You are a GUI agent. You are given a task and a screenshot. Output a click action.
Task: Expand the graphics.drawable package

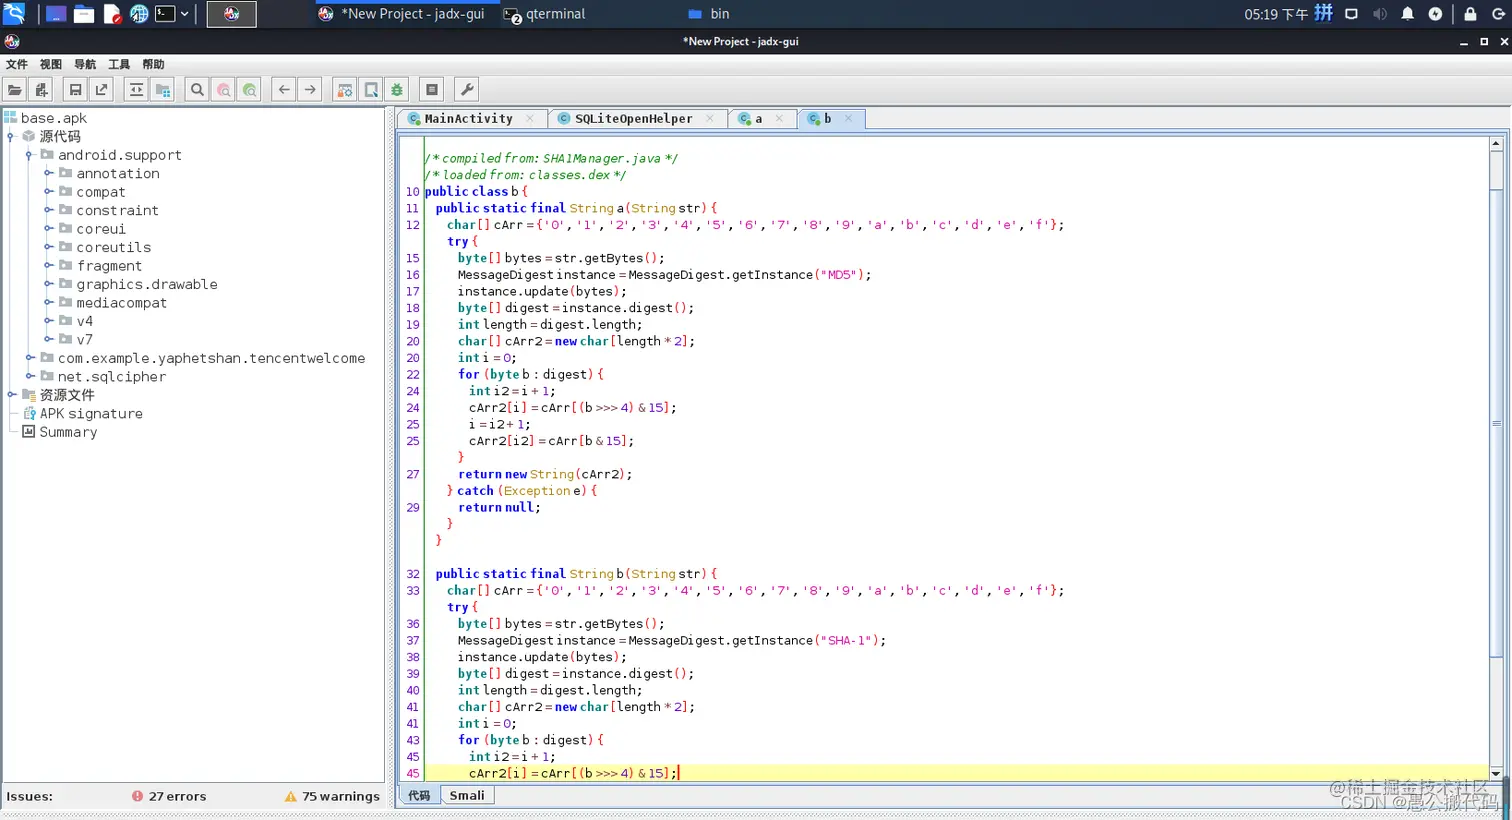[48, 284]
